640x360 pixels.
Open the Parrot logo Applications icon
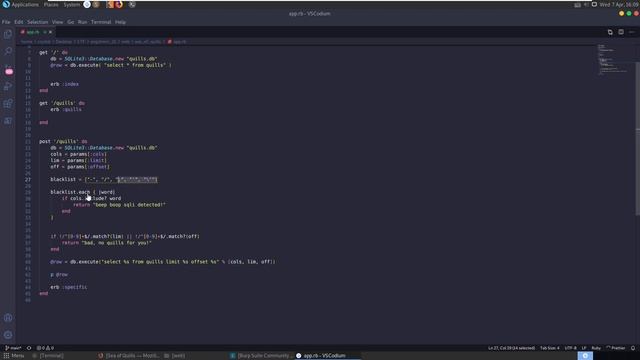pyautogui.click(x=6, y=4)
